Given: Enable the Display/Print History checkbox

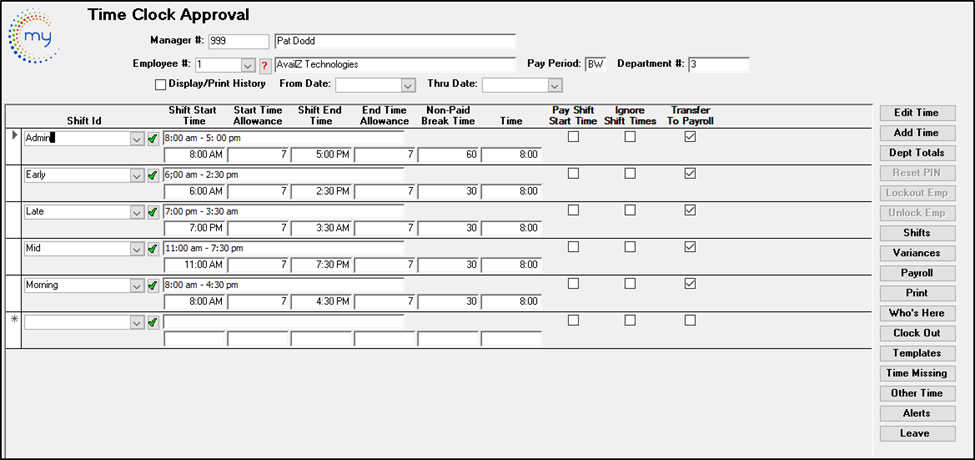Looking at the screenshot, I should click(161, 85).
